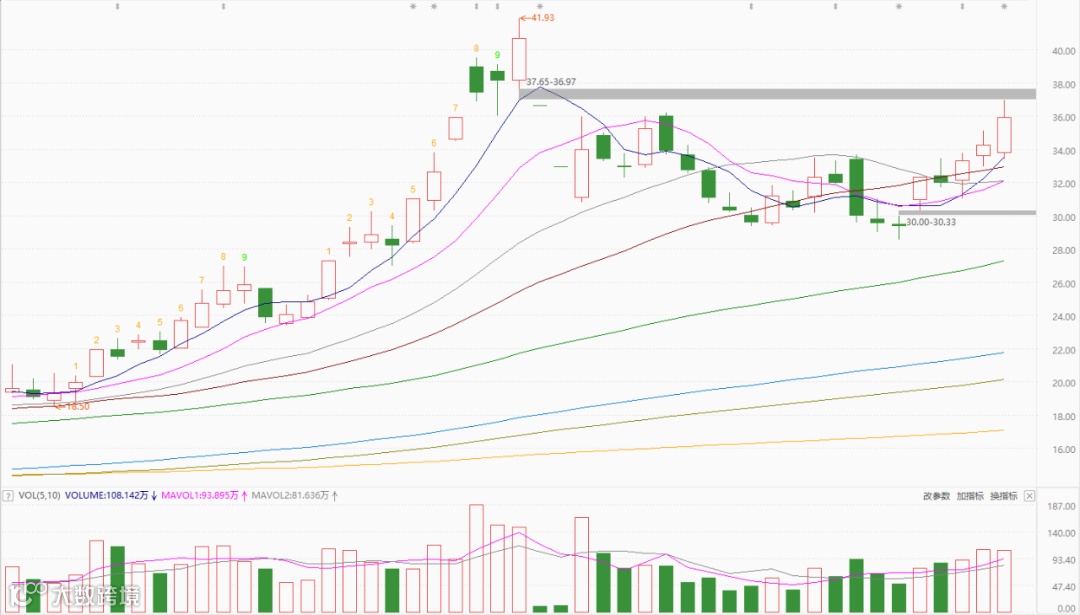Click the tallest volume bar in the volume panel
This screenshot has width=1080, height=615.
point(476,559)
